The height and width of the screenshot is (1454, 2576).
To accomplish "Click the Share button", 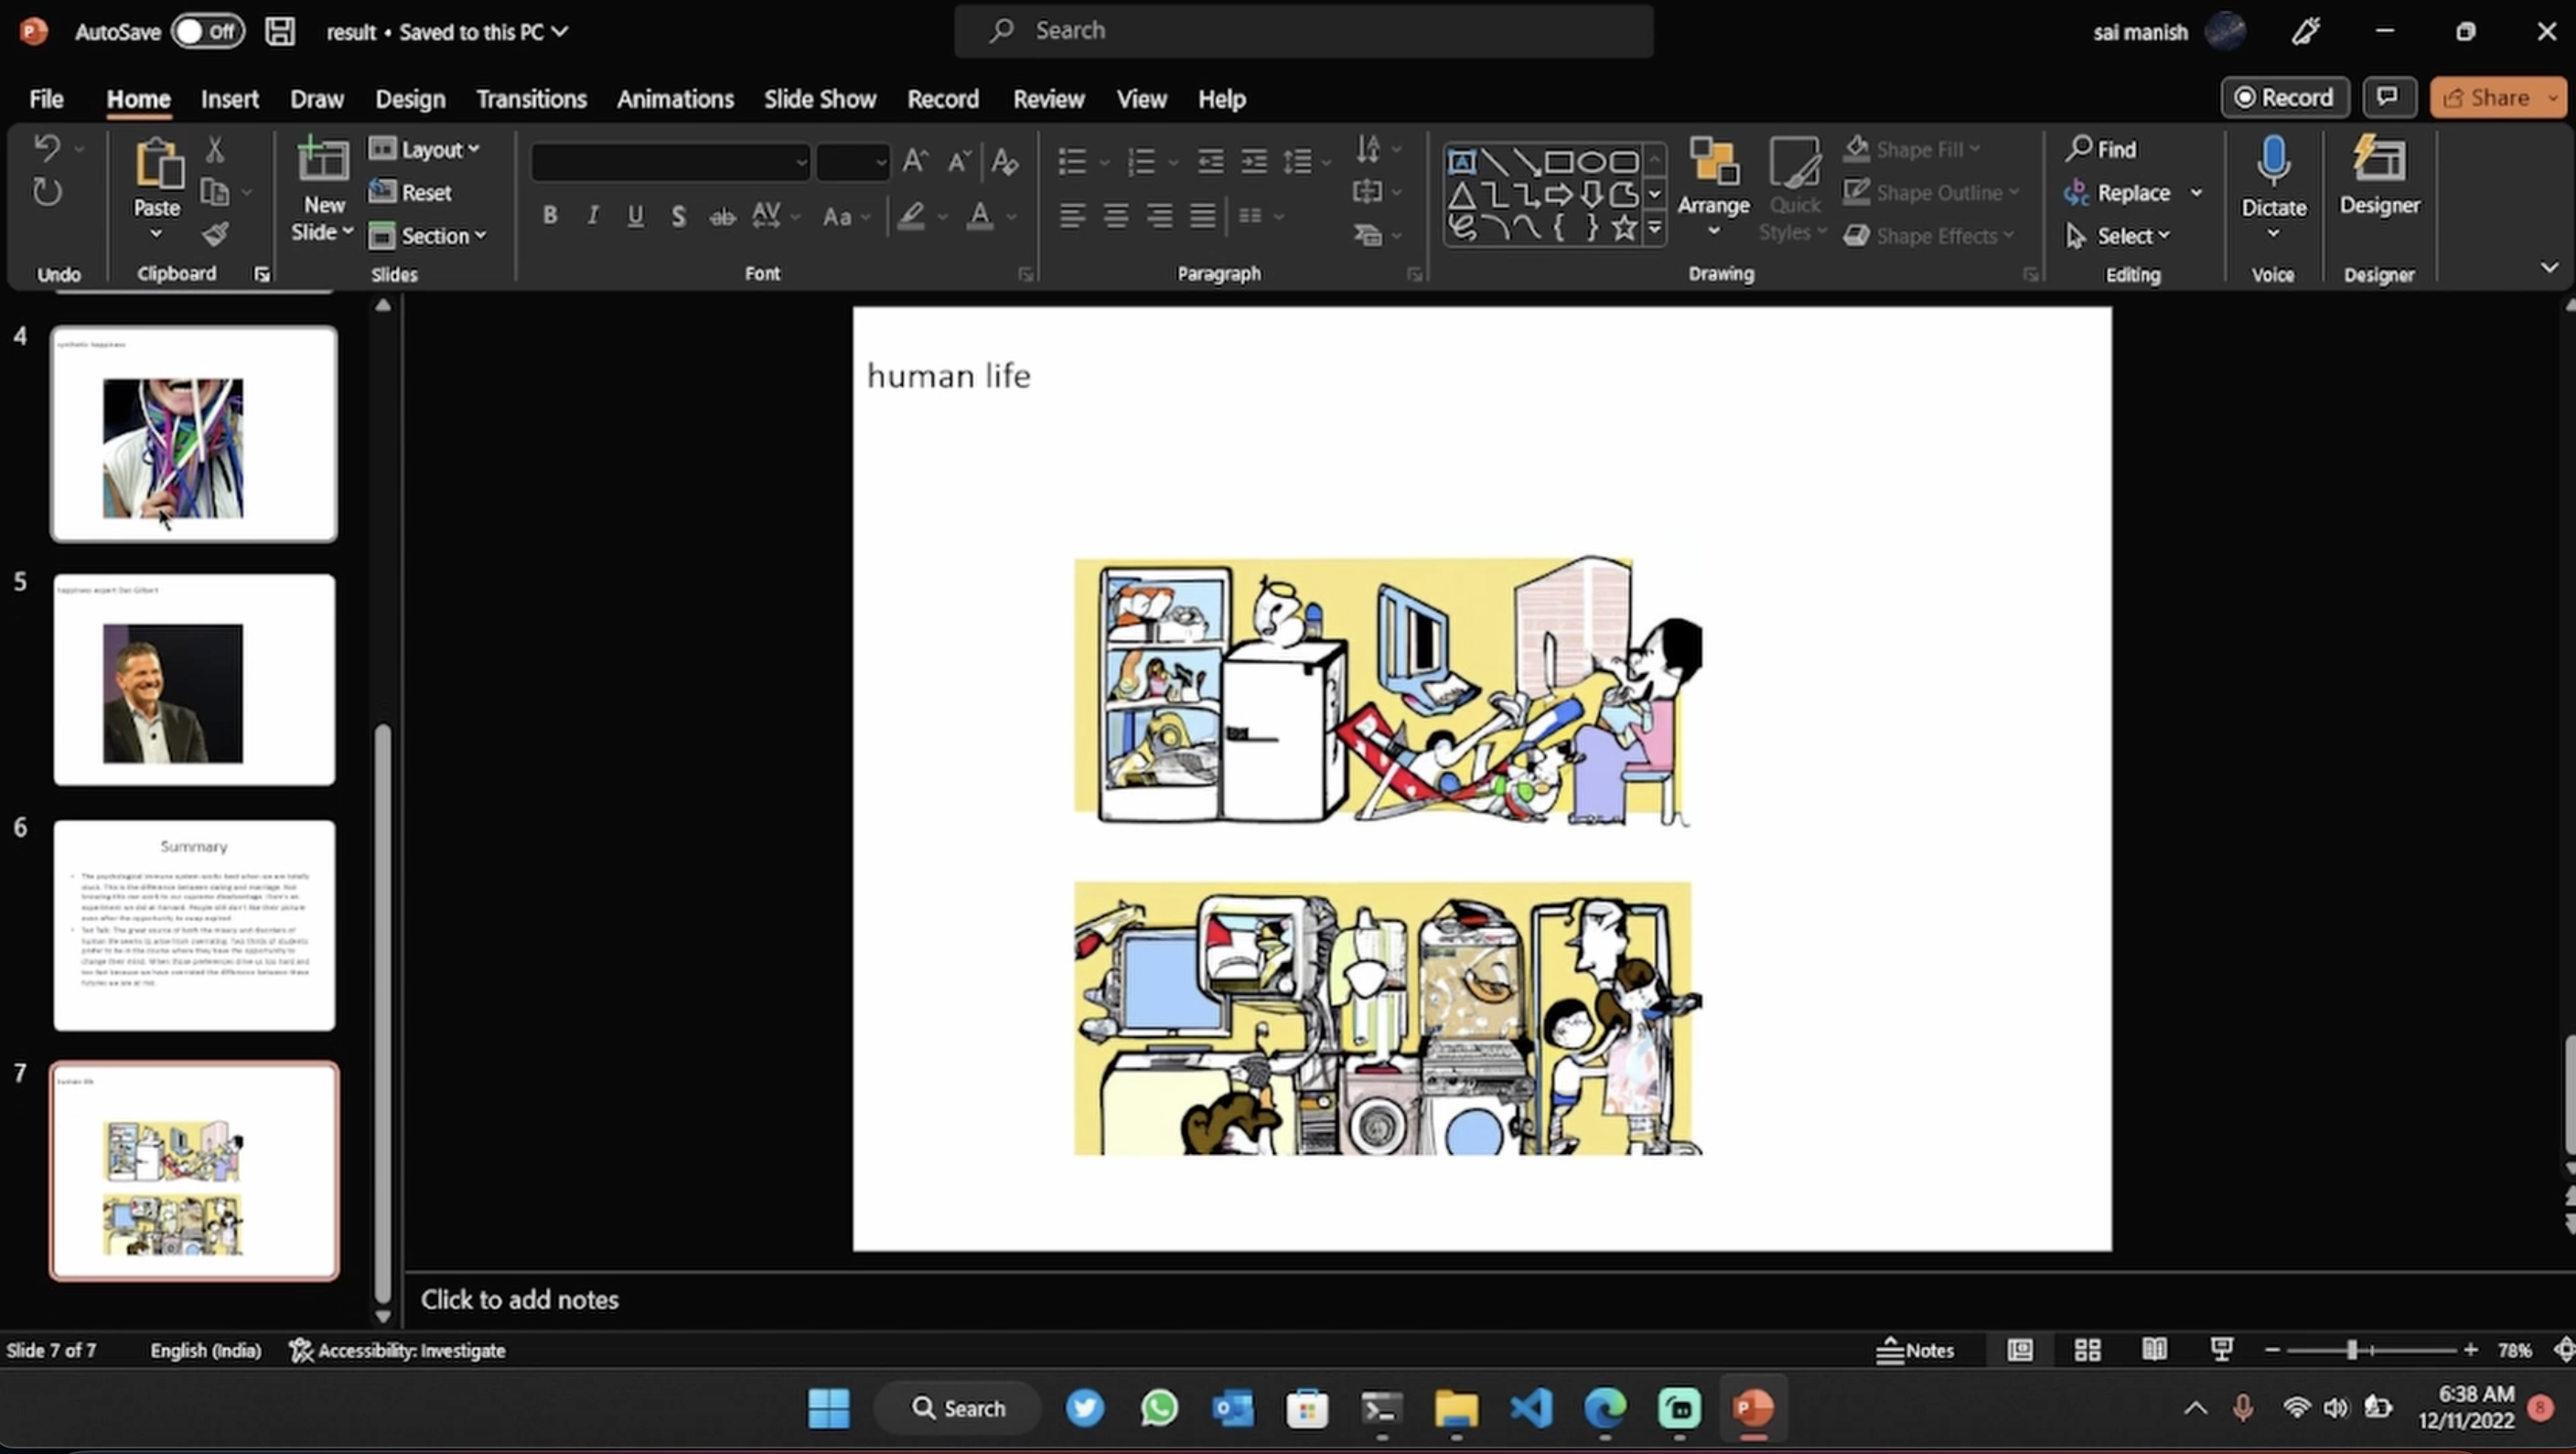I will pos(2486,97).
